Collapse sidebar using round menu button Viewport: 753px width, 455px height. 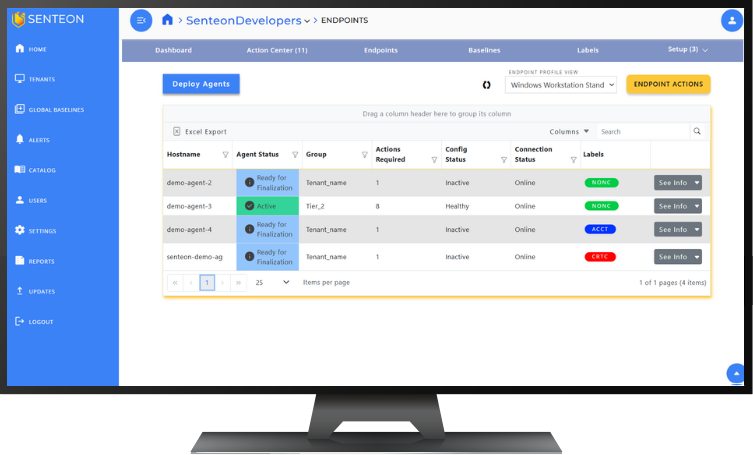142,20
